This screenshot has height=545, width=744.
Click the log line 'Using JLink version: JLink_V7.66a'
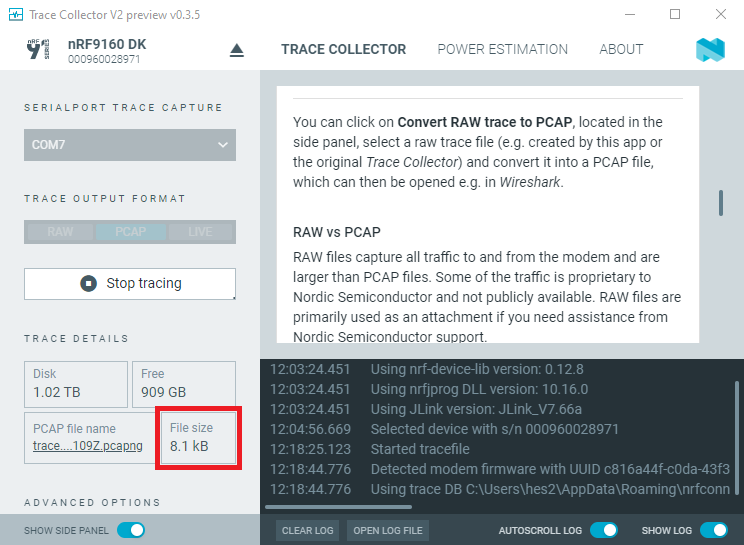click(x=476, y=409)
